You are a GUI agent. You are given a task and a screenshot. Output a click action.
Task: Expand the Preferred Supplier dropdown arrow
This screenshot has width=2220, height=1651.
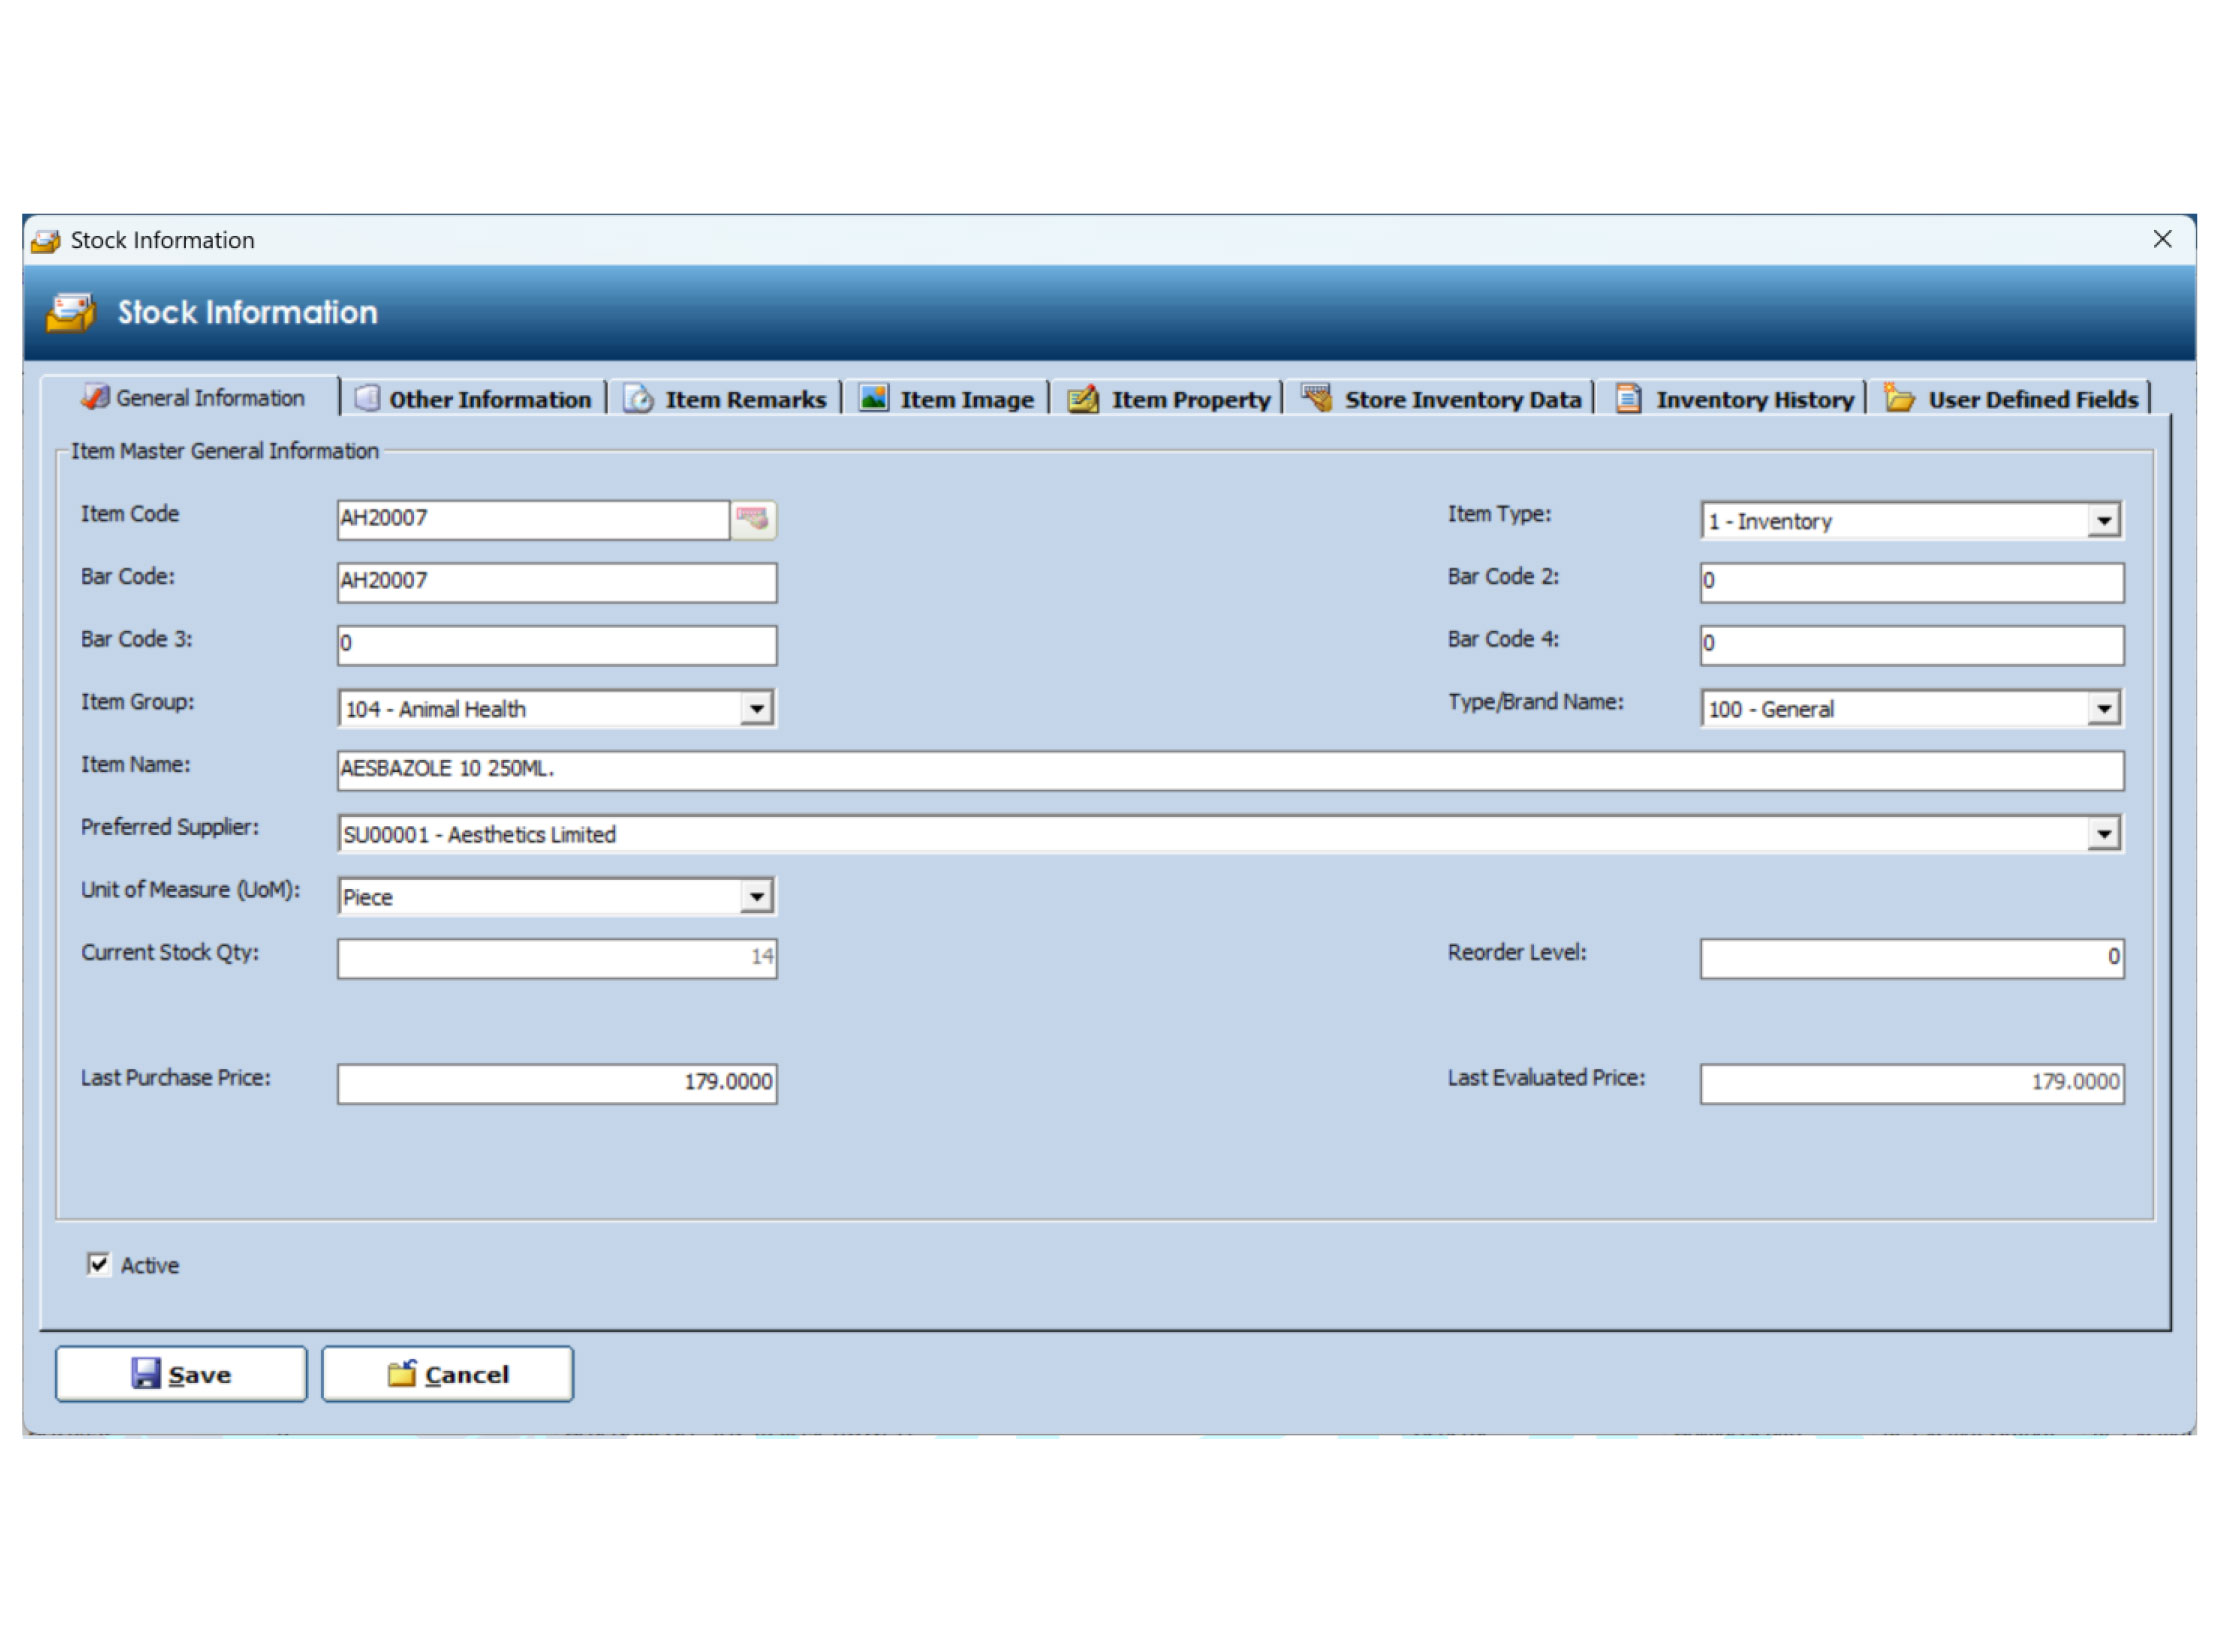(x=2103, y=834)
